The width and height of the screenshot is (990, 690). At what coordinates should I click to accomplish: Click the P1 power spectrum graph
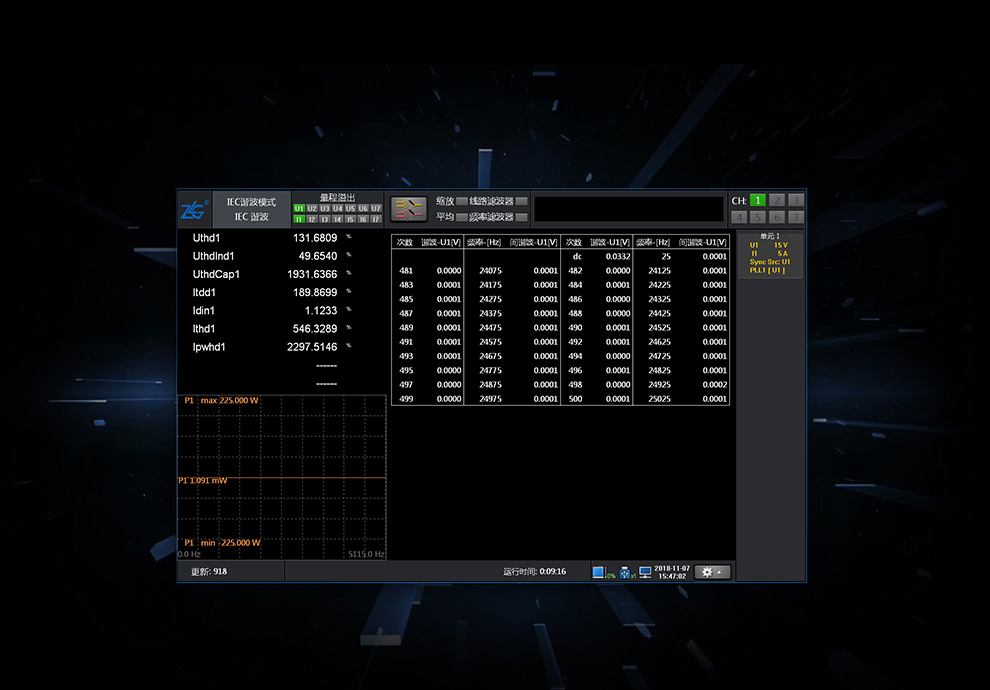click(x=282, y=477)
